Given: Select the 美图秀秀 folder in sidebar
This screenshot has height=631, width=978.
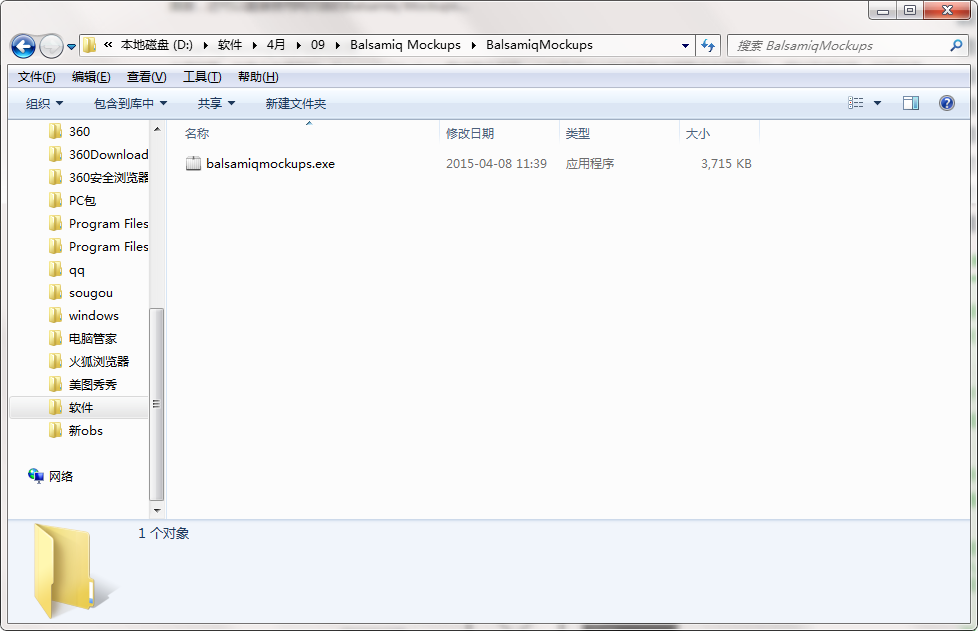Looking at the screenshot, I should click(92, 385).
